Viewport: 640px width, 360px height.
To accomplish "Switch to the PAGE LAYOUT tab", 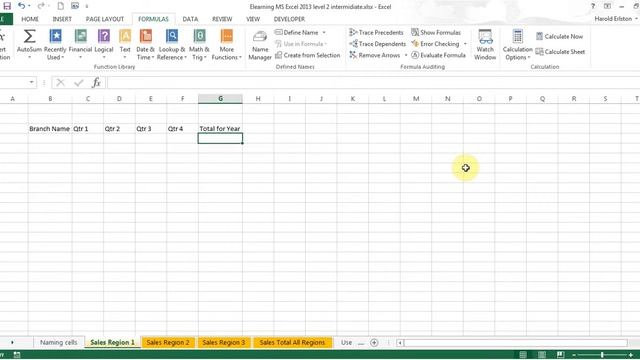I will (x=105, y=19).
